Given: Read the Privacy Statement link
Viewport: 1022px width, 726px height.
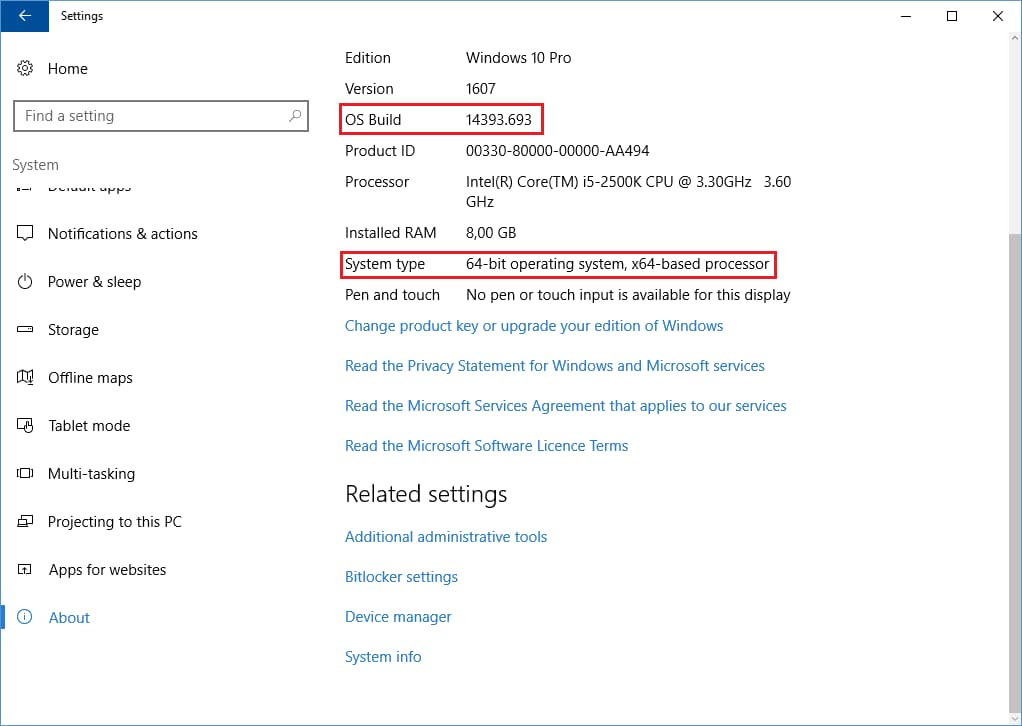Looking at the screenshot, I should (554, 366).
